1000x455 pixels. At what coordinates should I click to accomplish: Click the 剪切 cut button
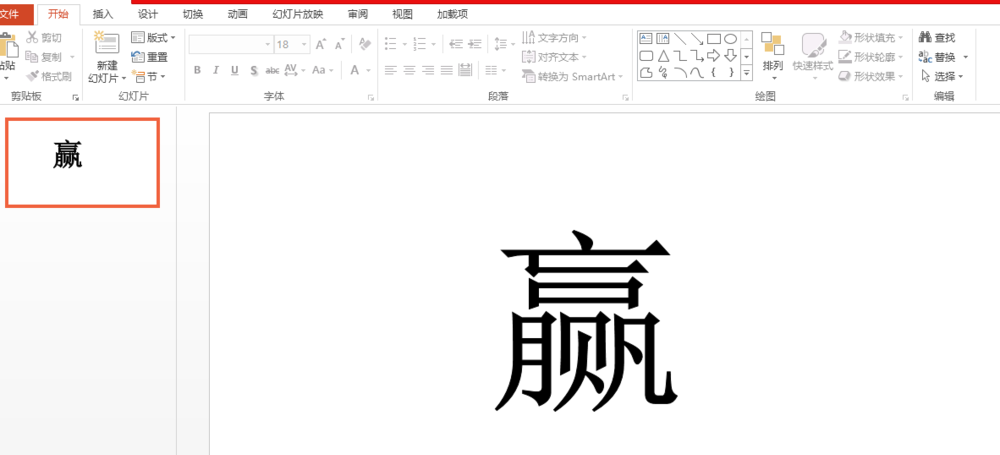44,38
